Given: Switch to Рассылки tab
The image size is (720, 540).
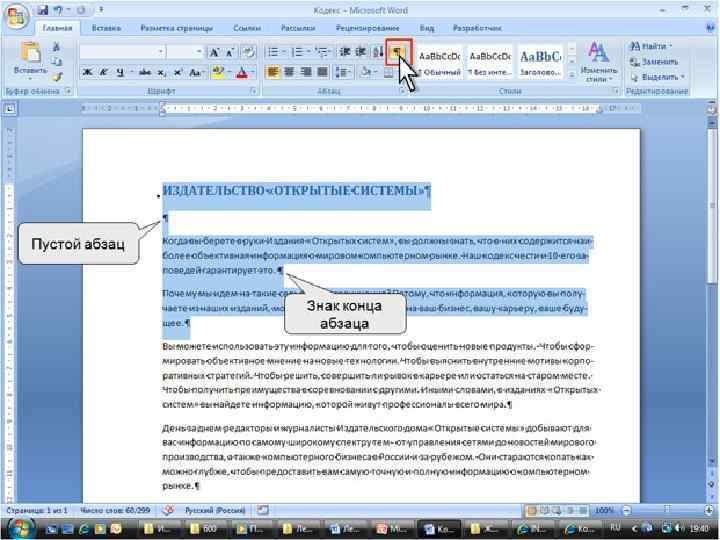Looking at the screenshot, I should [298, 28].
